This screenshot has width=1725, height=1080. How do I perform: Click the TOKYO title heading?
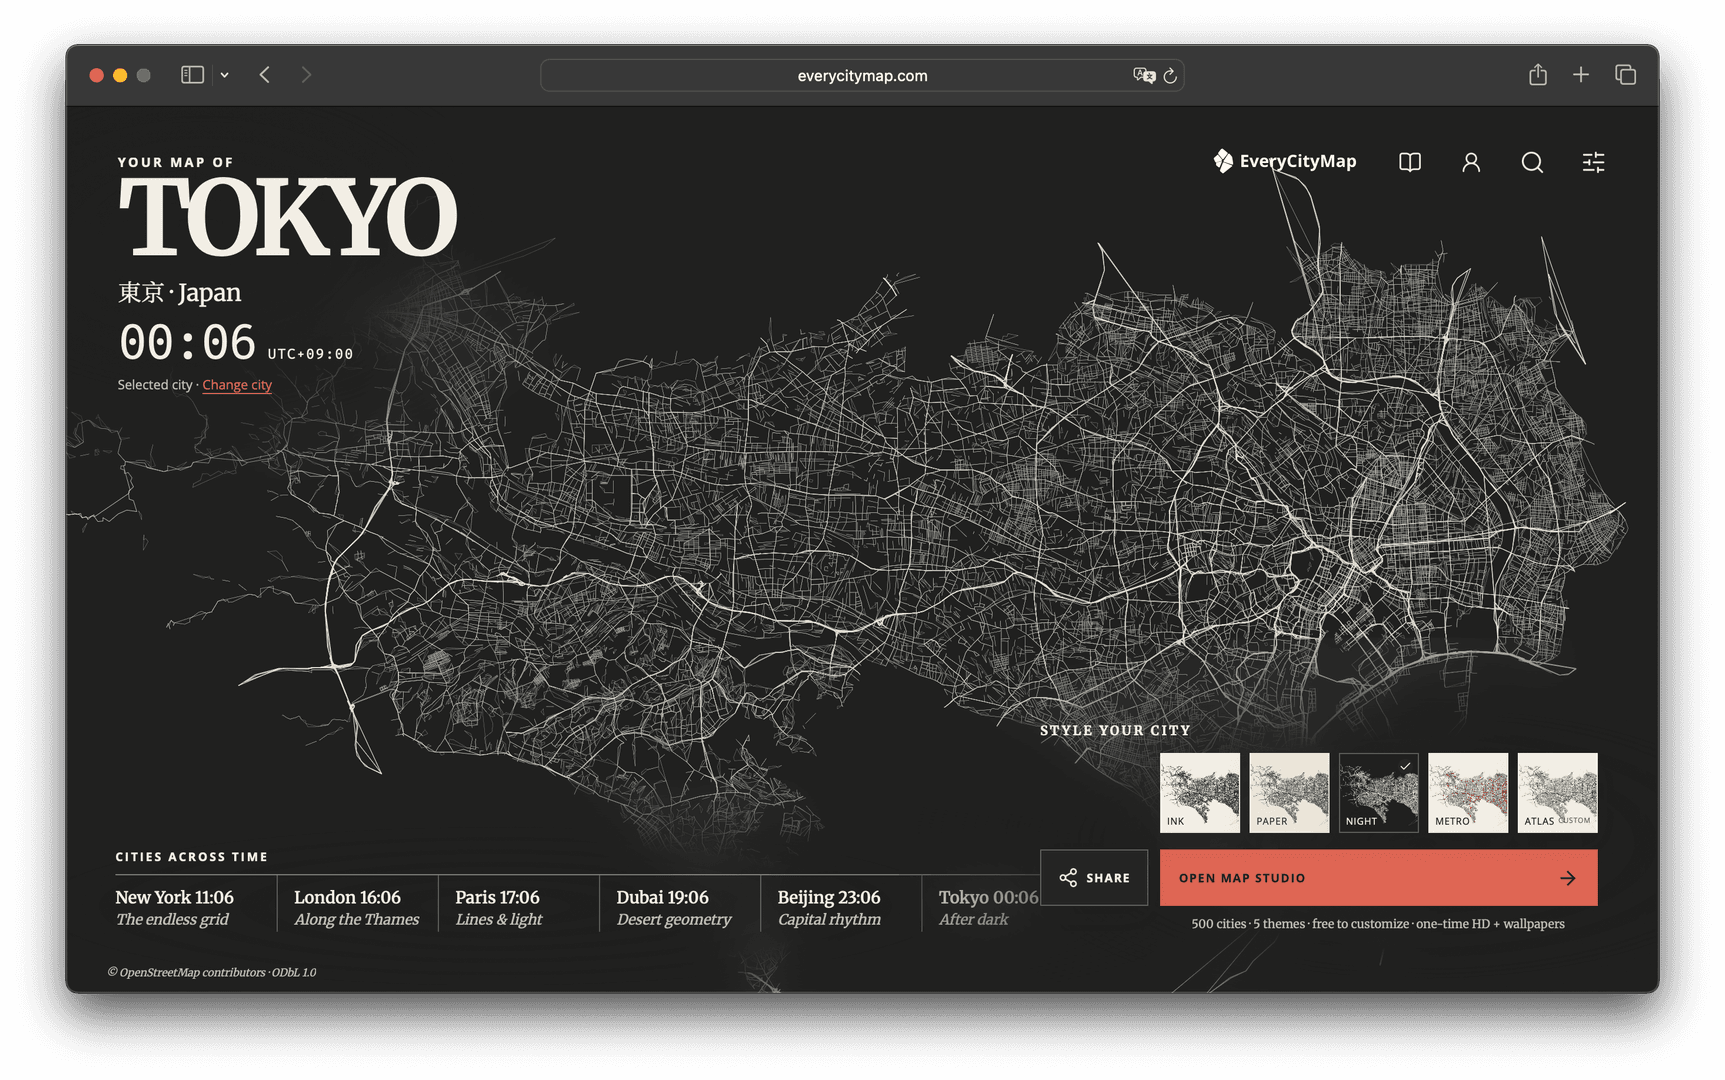click(288, 217)
